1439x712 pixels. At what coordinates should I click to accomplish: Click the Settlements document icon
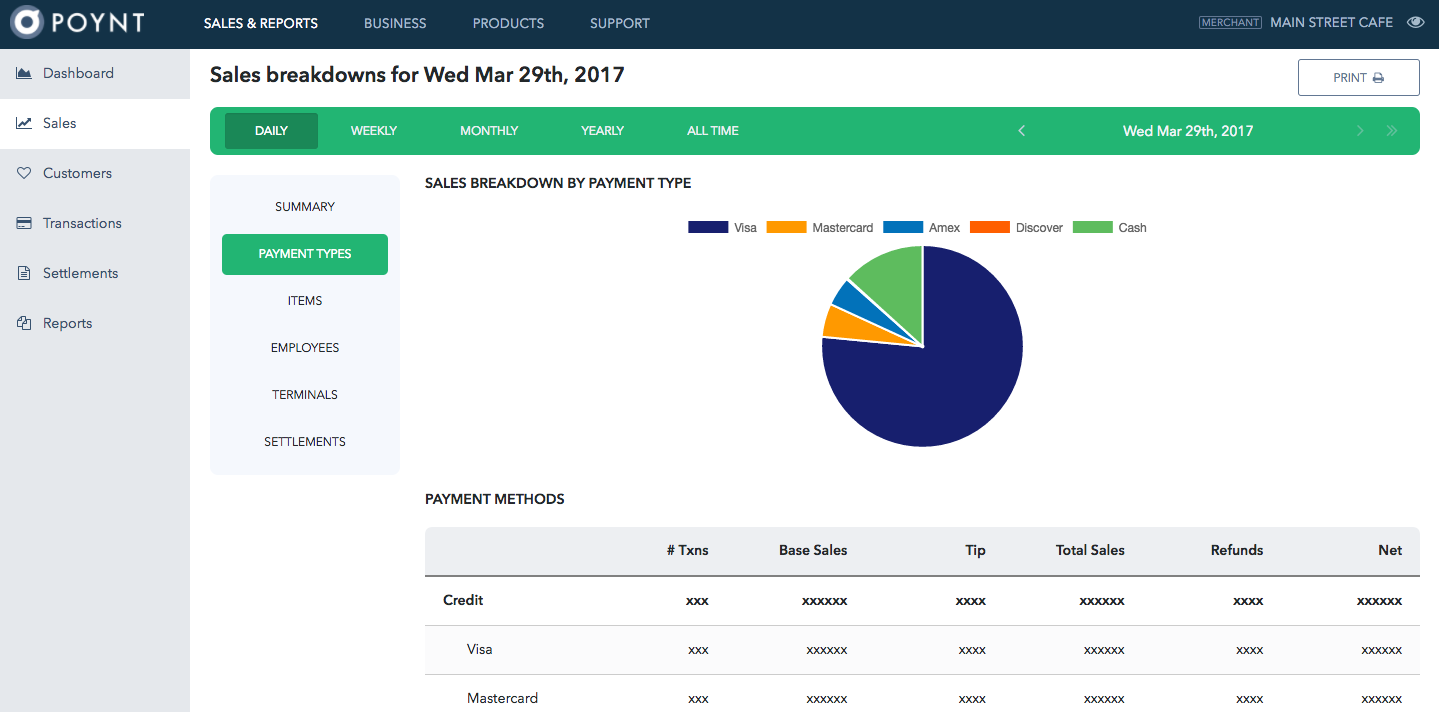(x=24, y=273)
